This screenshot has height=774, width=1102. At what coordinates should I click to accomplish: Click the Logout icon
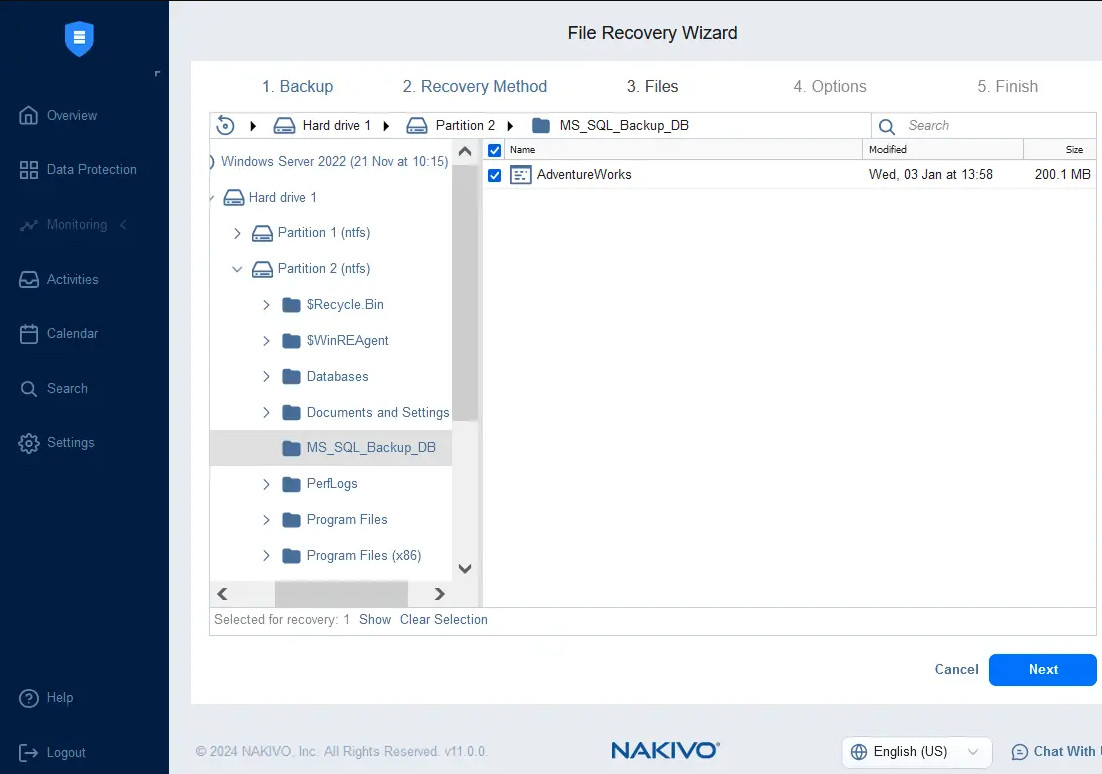tap(29, 753)
